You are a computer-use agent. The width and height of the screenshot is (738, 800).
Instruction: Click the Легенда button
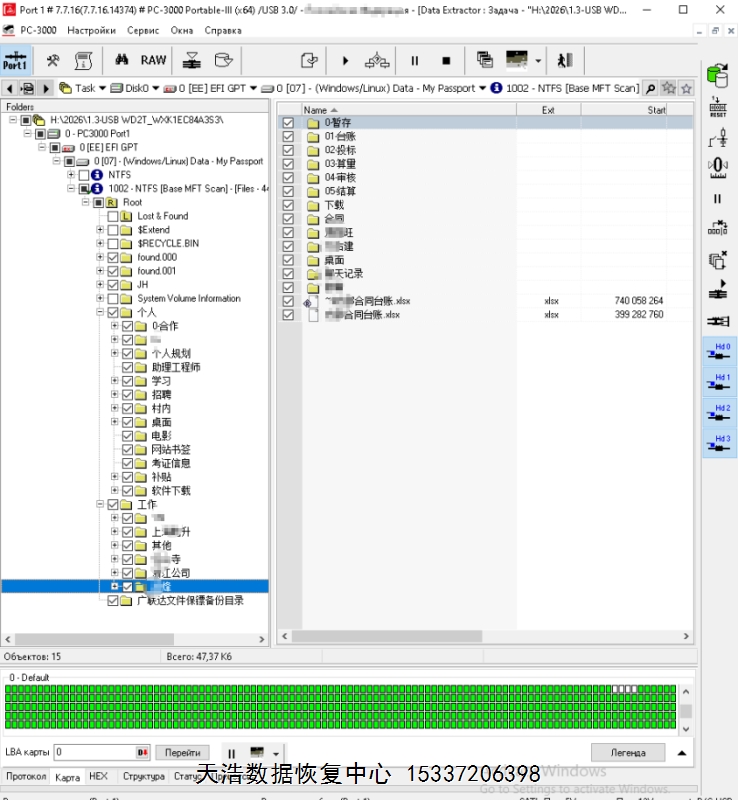[627, 752]
